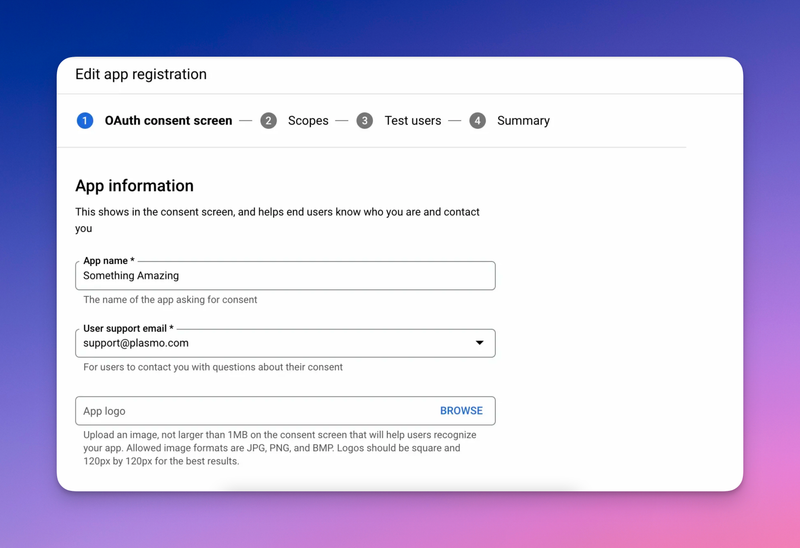800x548 pixels.
Task: Focus the App name input field
Action: tap(285, 276)
